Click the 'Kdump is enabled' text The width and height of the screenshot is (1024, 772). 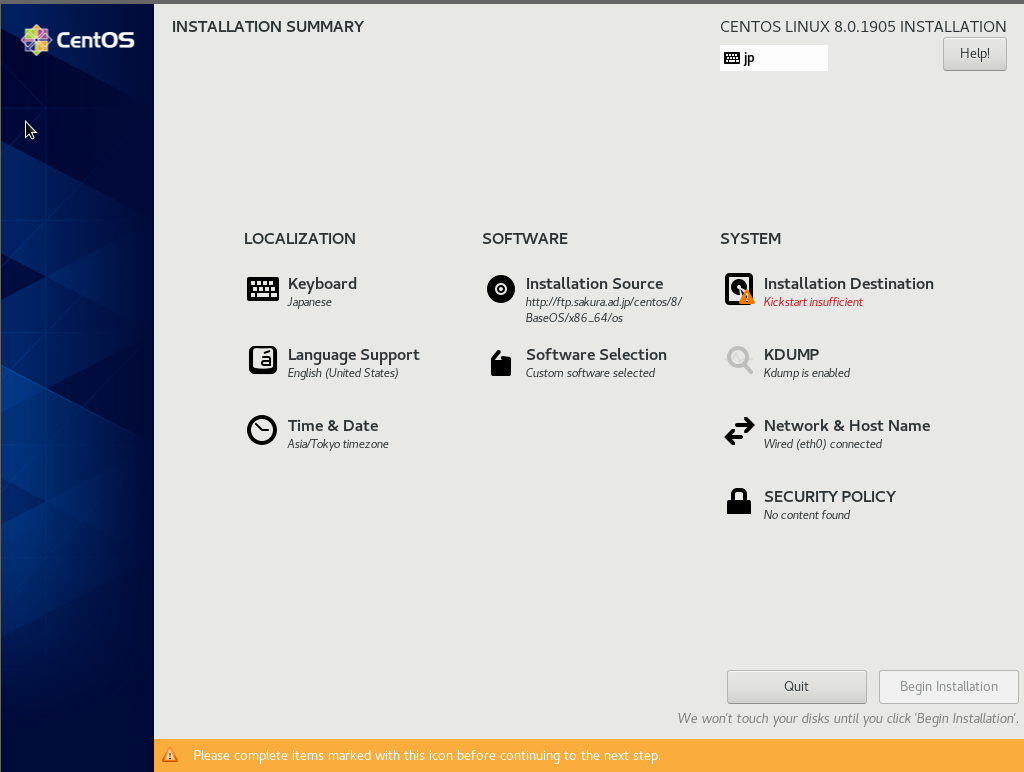tap(807, 373)
